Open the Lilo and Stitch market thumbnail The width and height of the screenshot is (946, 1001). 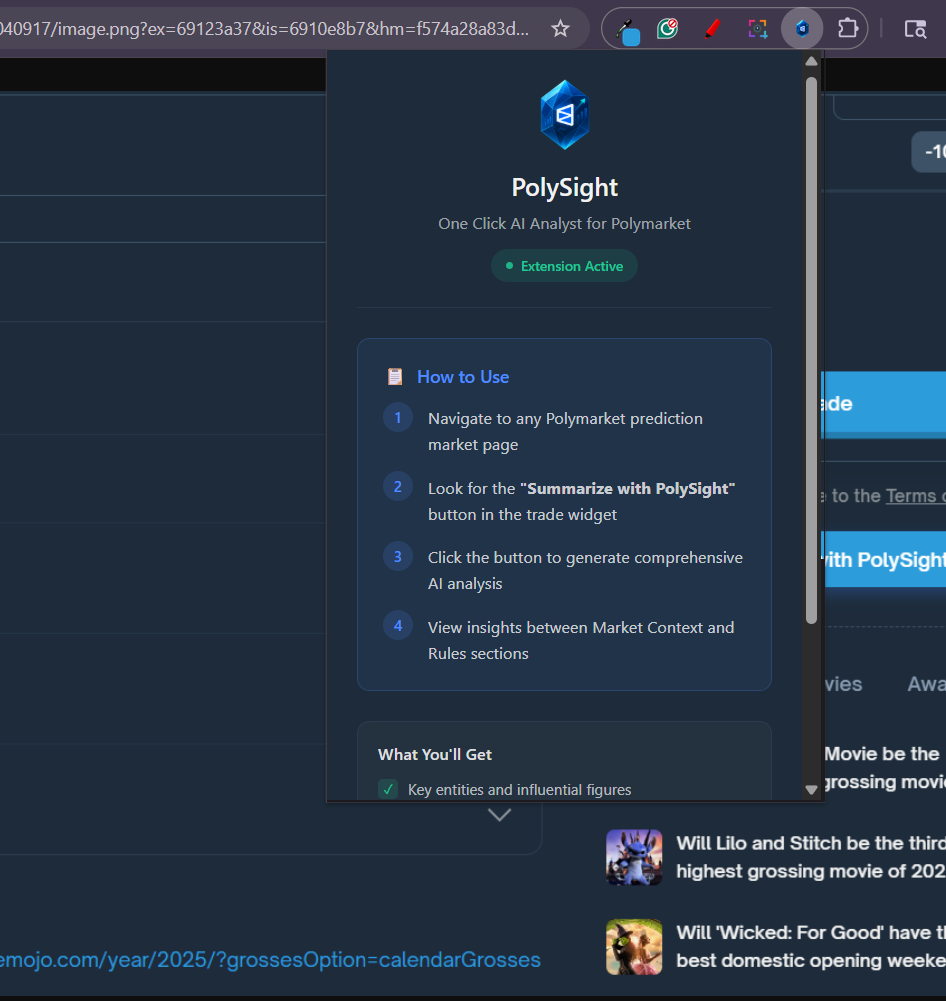tap(634, 857)
